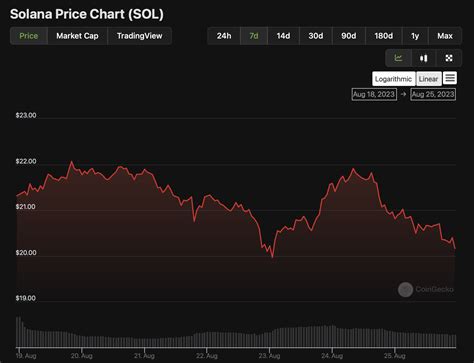Choose the 24h time range

224,36
